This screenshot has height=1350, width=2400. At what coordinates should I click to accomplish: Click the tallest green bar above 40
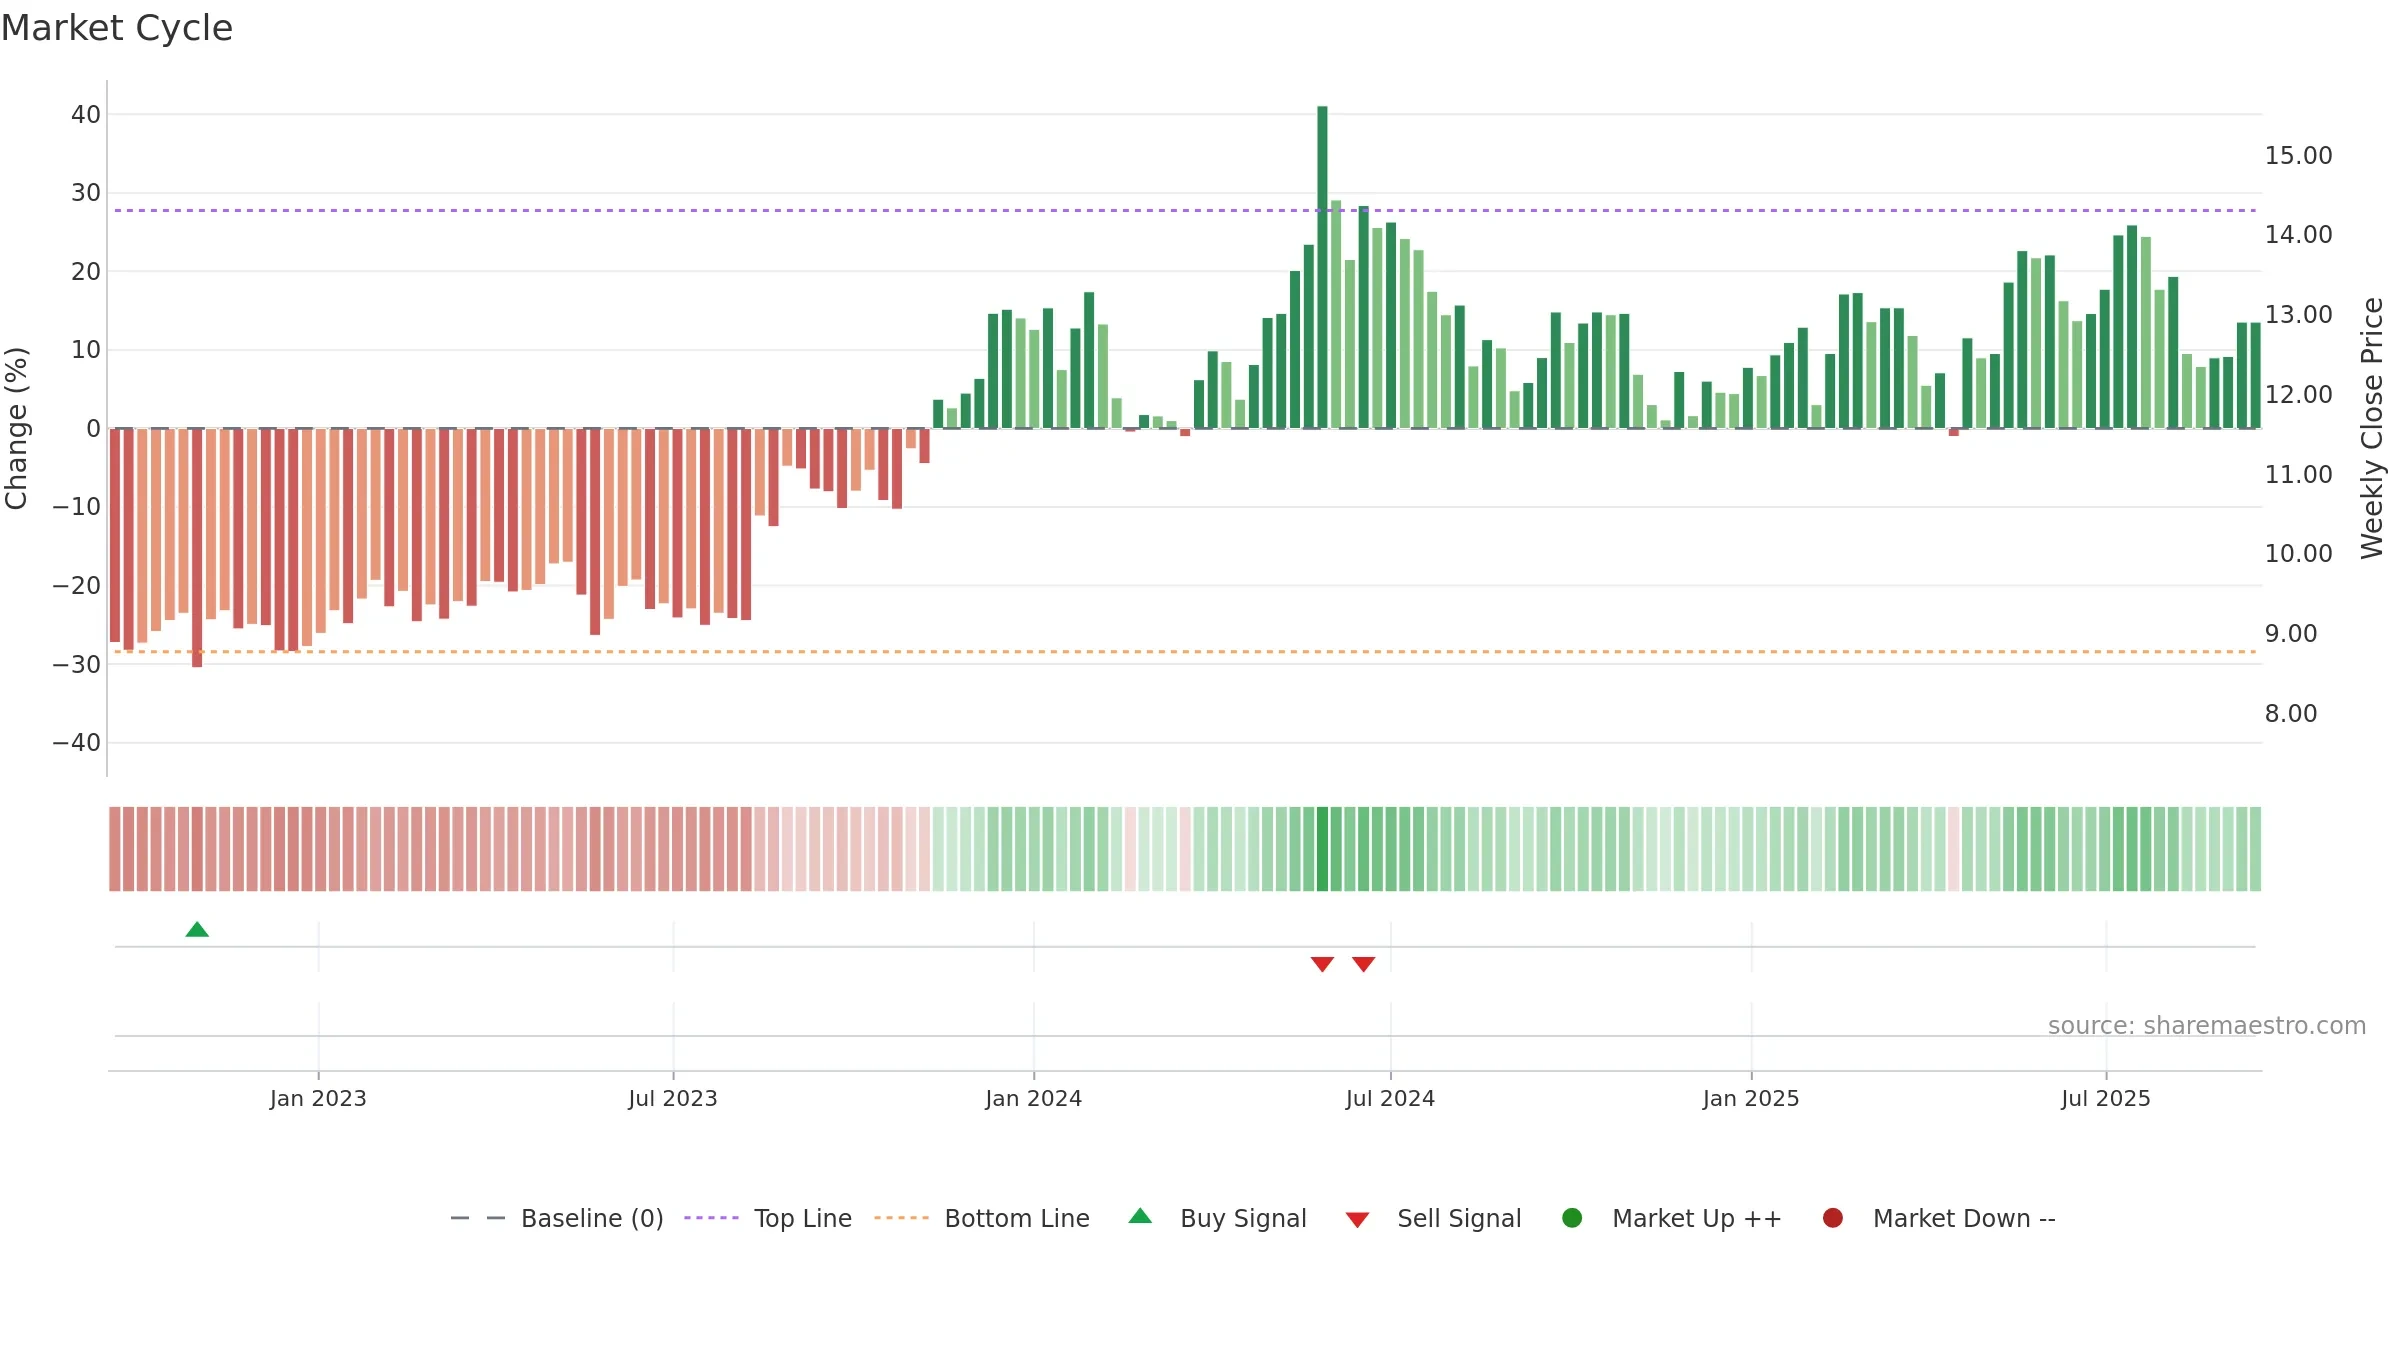[x=1322, y=267]
